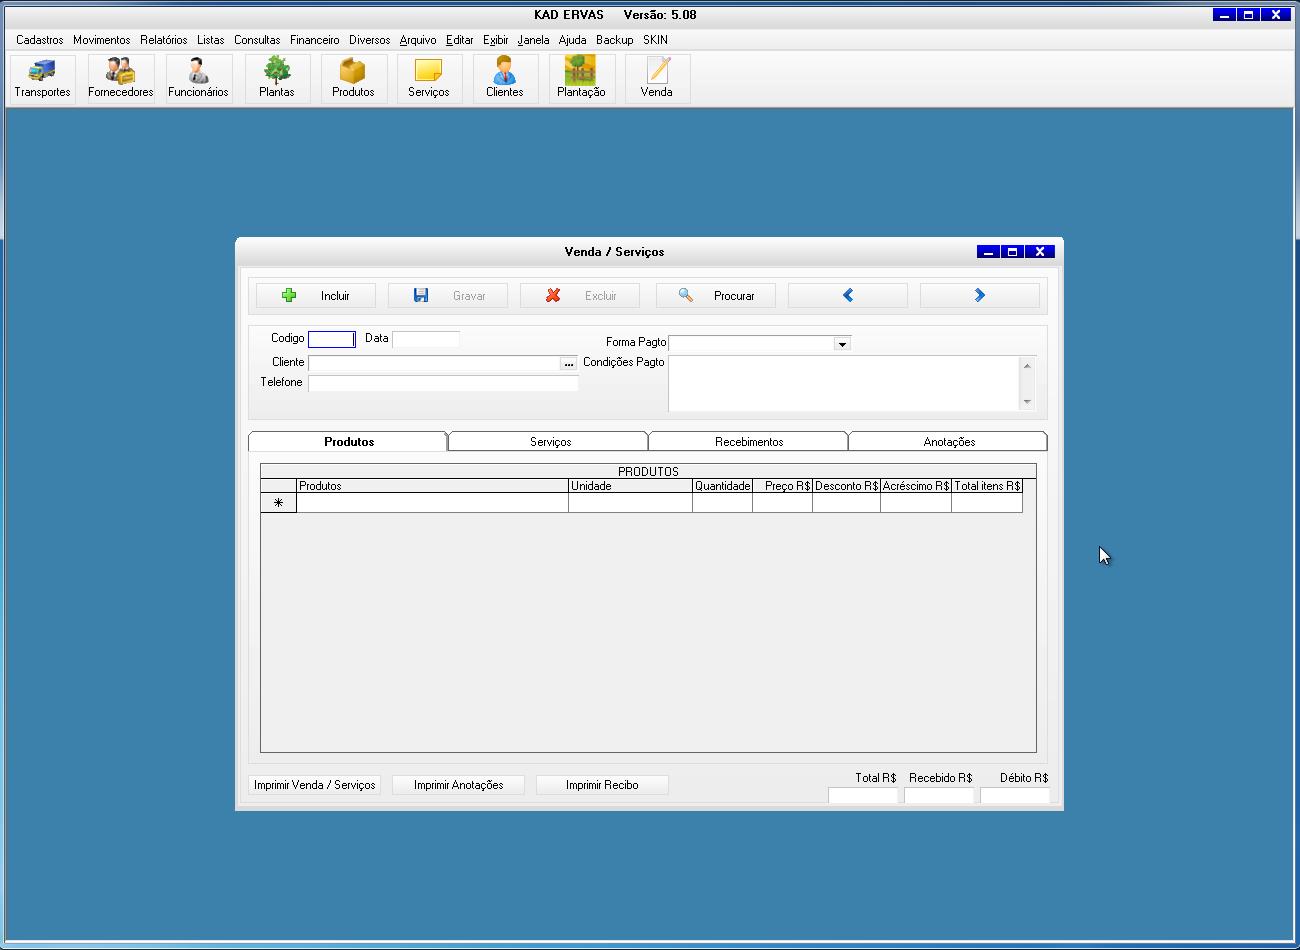This screenshot has height=950, width=1300.
Task: Open the Produtos box icon
Action: pyautogui.click(x=353, y=78)
